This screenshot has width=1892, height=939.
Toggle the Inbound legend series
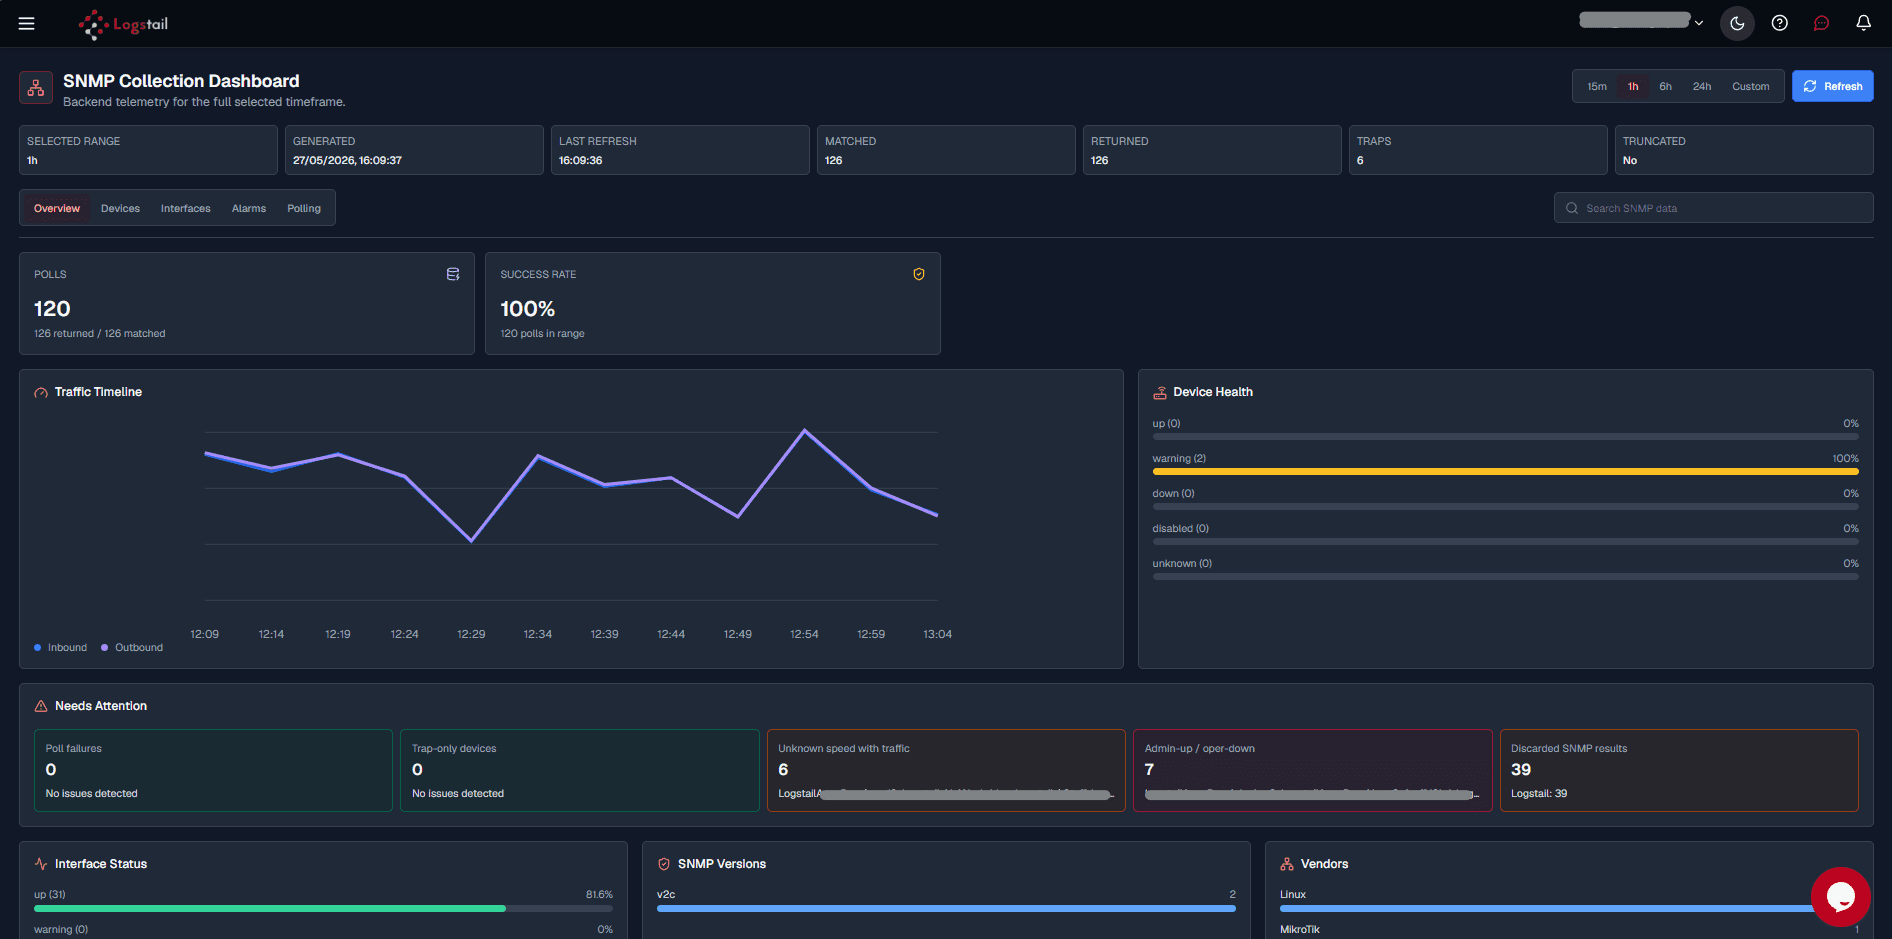coord(61,647)
